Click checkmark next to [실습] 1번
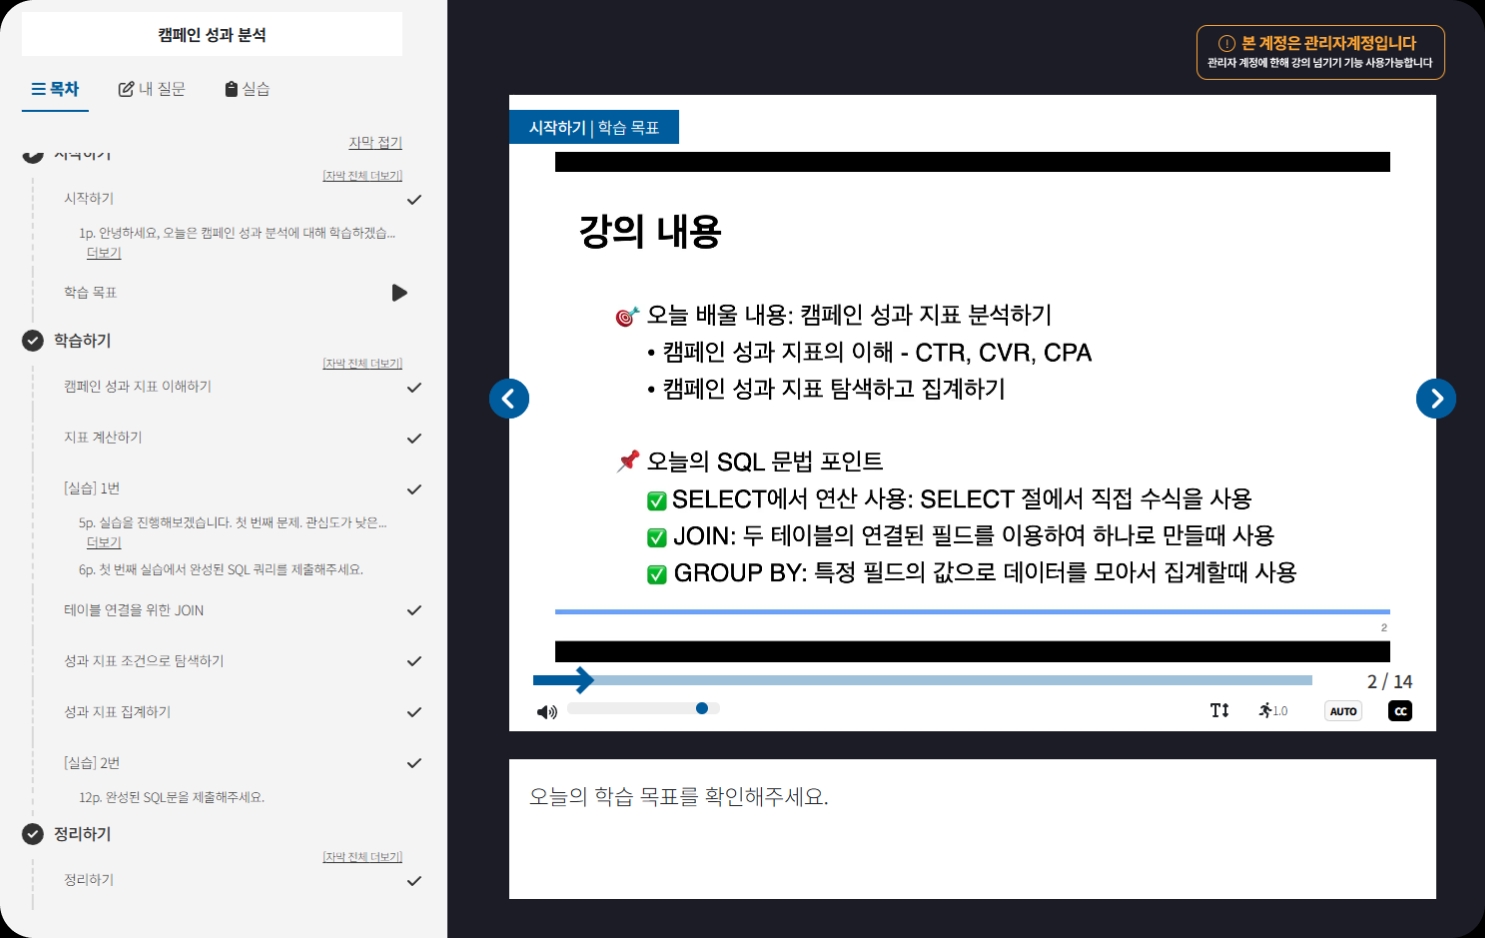 click(414, 490)
